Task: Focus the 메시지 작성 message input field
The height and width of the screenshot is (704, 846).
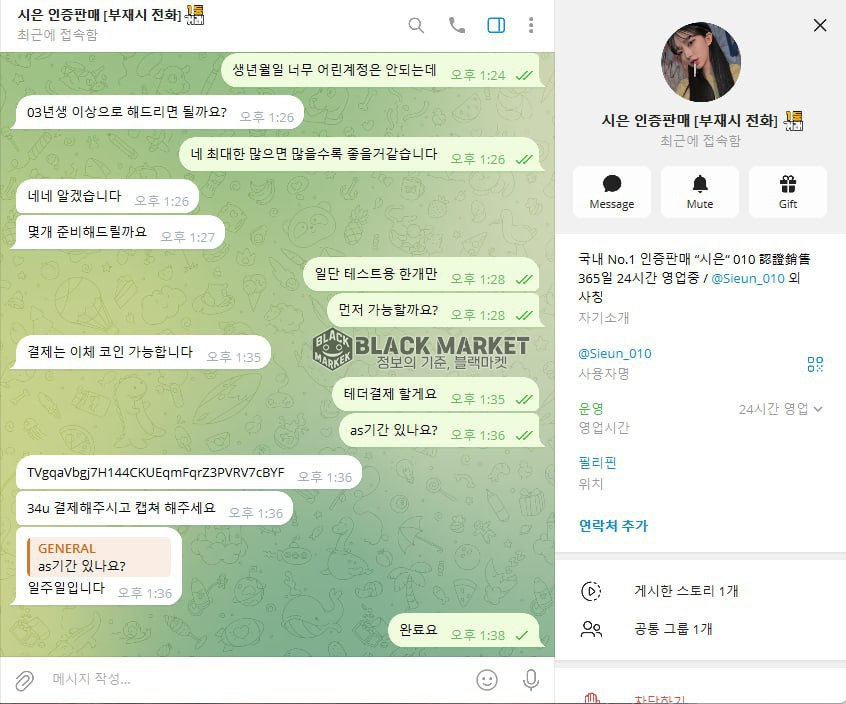Action: click(x=259, y=679)
